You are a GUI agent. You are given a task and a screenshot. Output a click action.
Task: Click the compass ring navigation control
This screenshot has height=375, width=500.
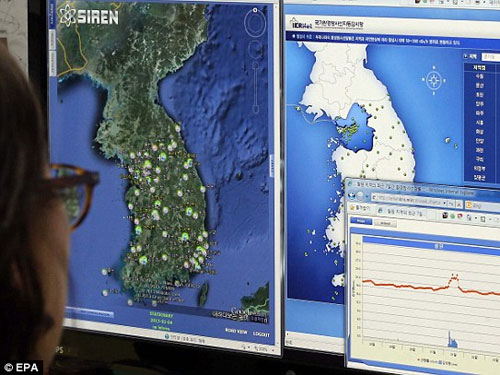[255, 22]
